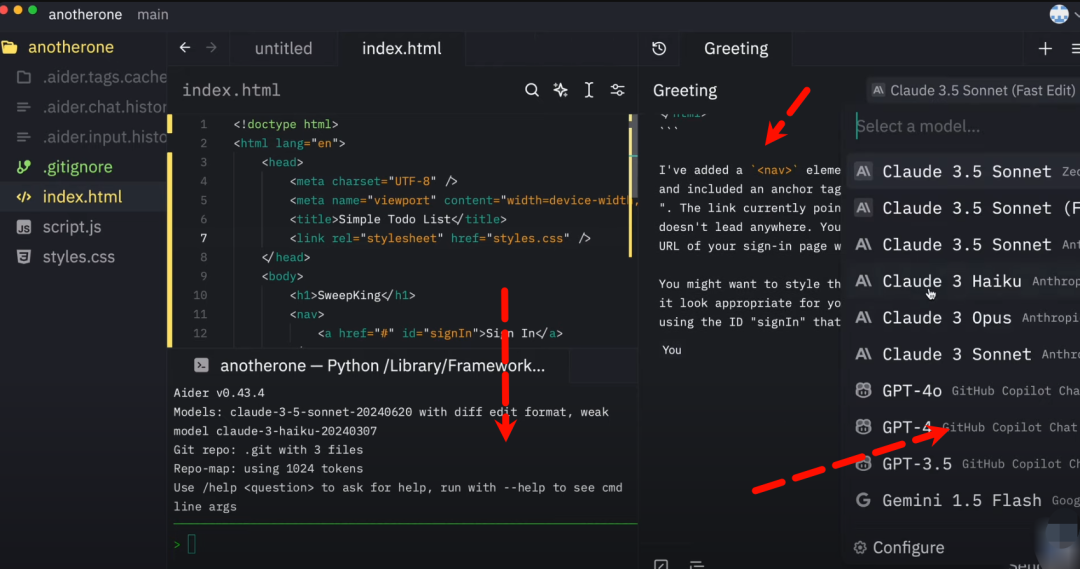This screenshot has width=1080, height=569.
Task: Click the main git branch label
Action: pyautogui.click(x=152, y=14)
